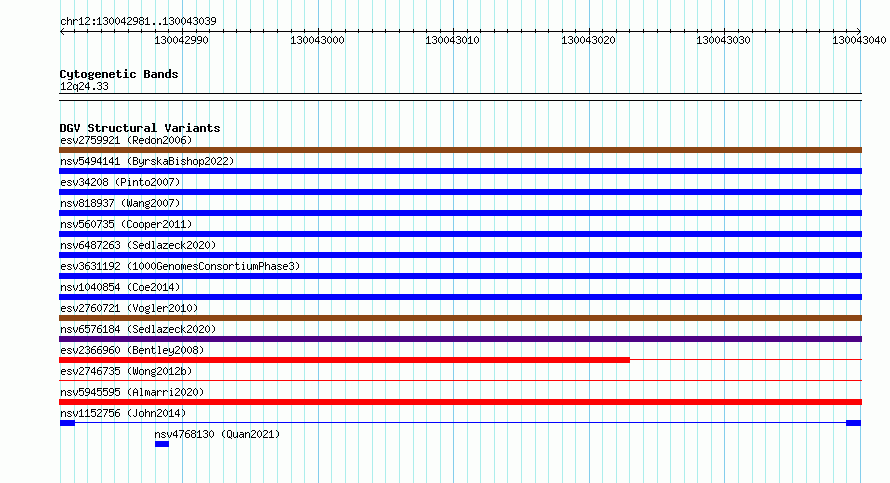The width and height of the screenshot is (890, 483).
Task: Select the nsv5494141 (ByrskaBishop2022) variant label
Action: pos(147,161)
